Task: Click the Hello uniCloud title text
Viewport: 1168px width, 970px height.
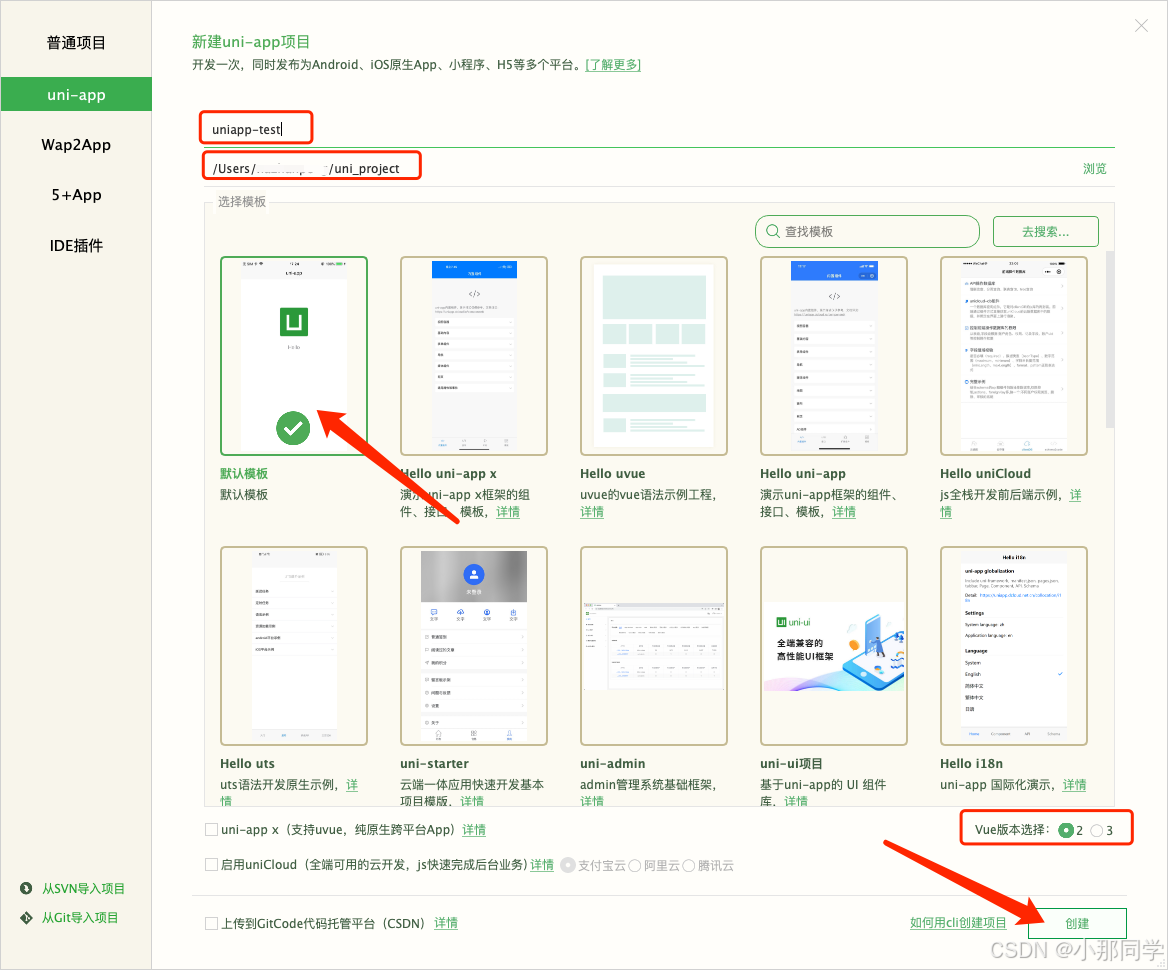Action: click(x=985, y=473)
